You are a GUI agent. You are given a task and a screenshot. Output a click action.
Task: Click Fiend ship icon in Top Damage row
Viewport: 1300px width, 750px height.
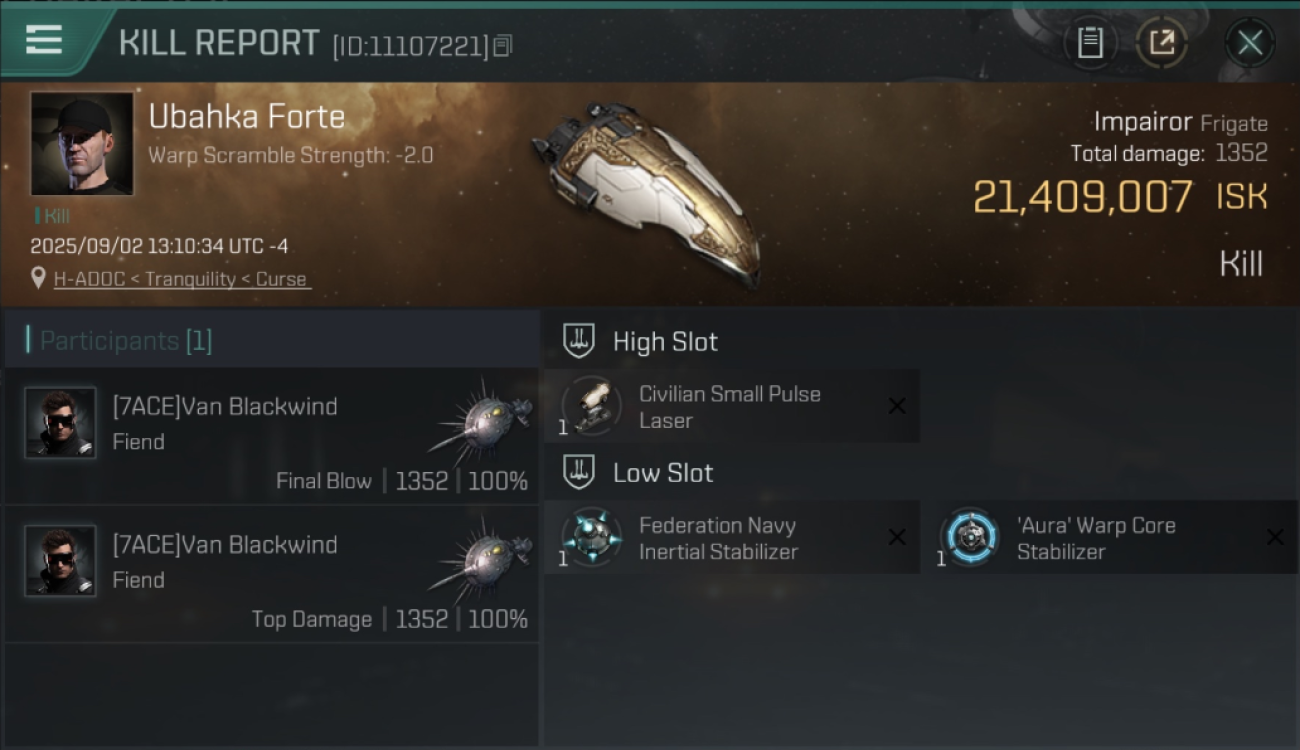tap(484, 559)
